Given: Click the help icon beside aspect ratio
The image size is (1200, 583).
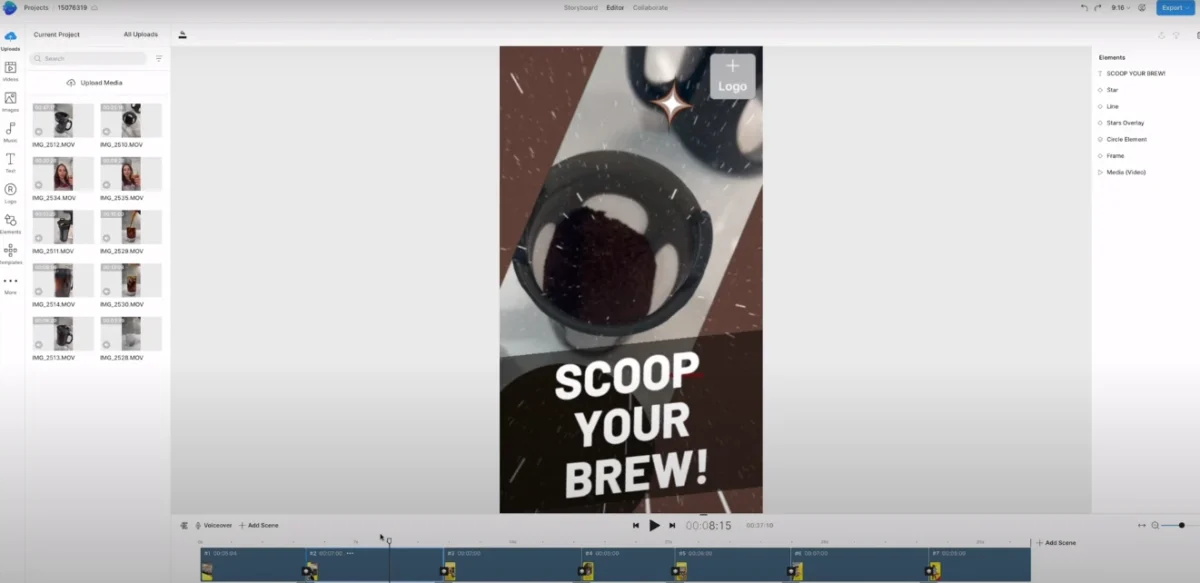Looking at the screenshot, I should tap(1144, 8).
